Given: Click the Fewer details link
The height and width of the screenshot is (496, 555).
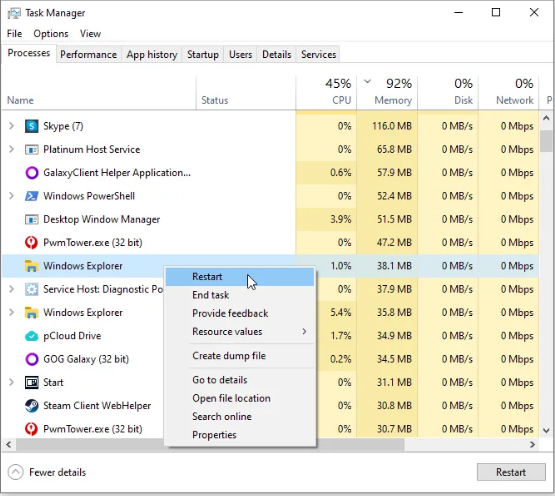Looking at the screenshot, I should [57, 472].
